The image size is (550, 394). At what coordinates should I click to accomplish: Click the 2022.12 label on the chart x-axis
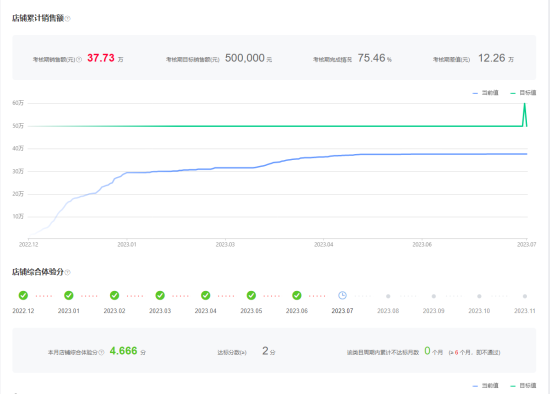28,245
